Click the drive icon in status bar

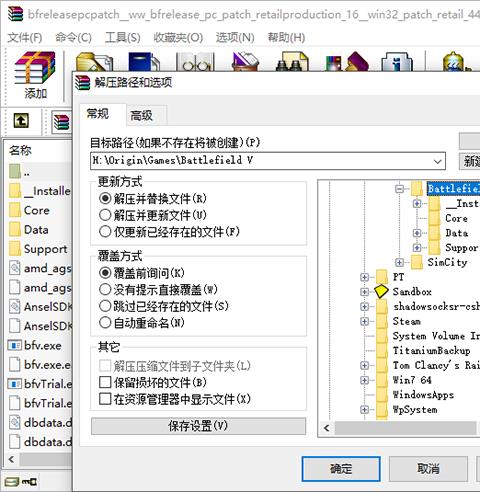tap(12, 482)
